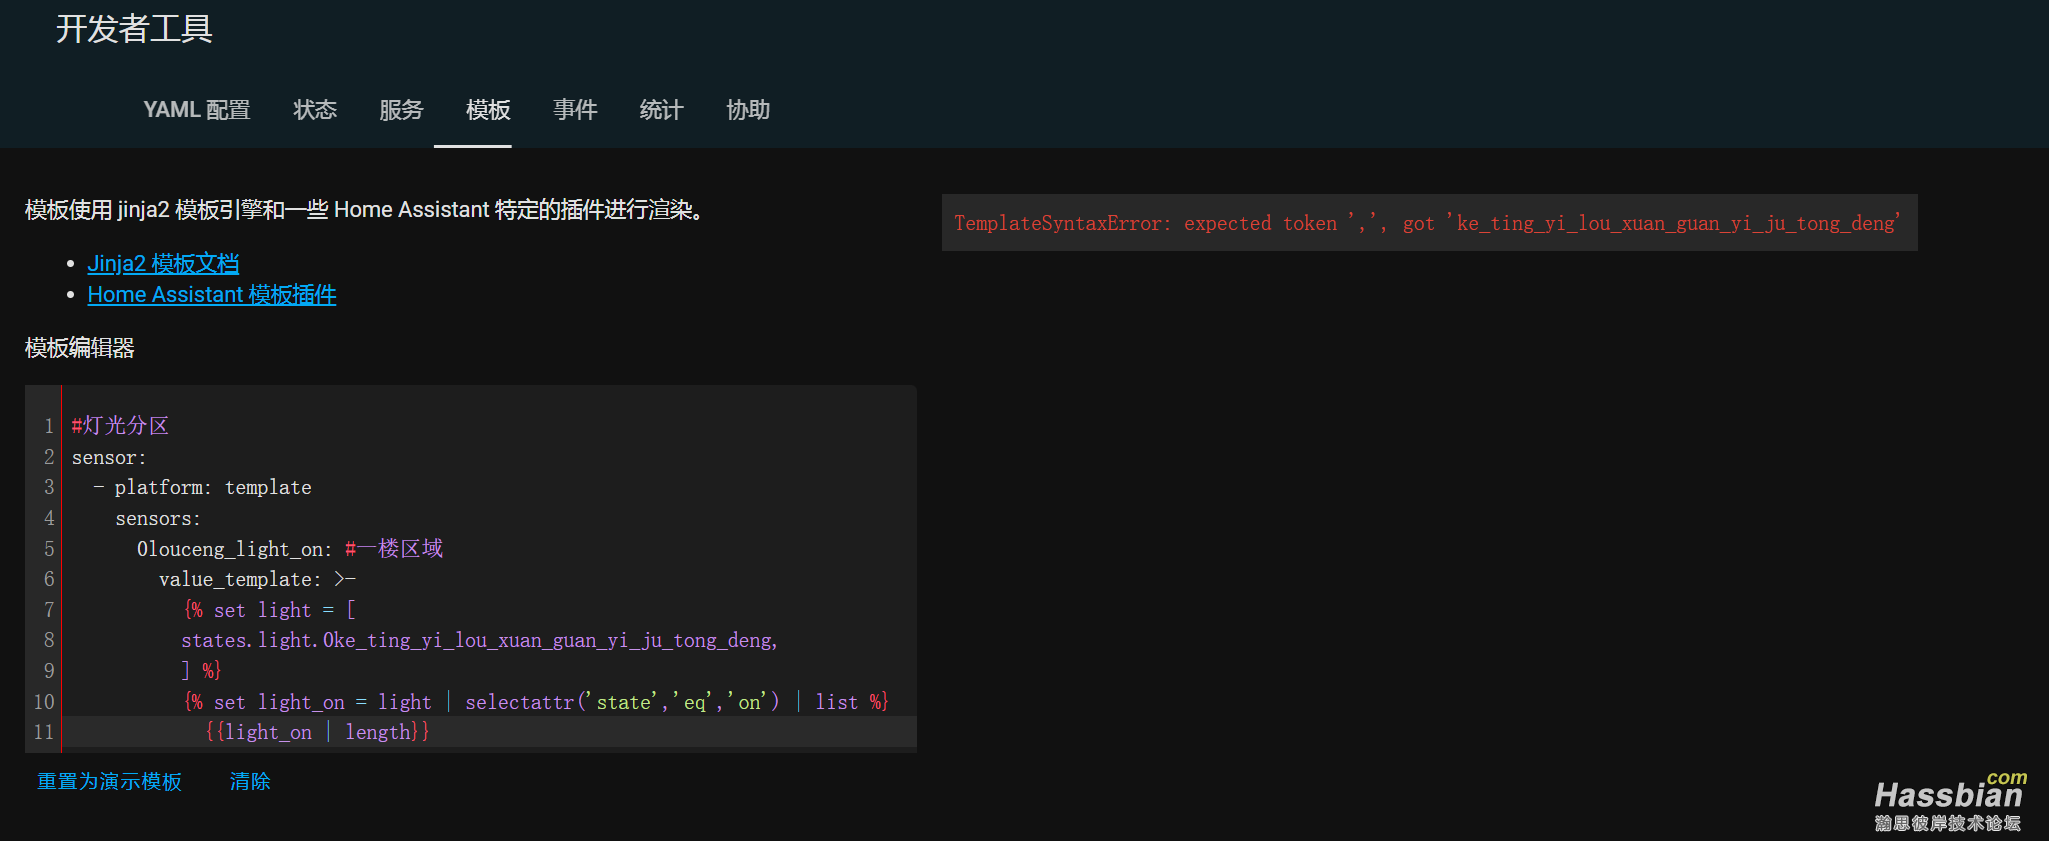
Task: Click the '{{light_on | length}}' line
Action: [317, 732]
